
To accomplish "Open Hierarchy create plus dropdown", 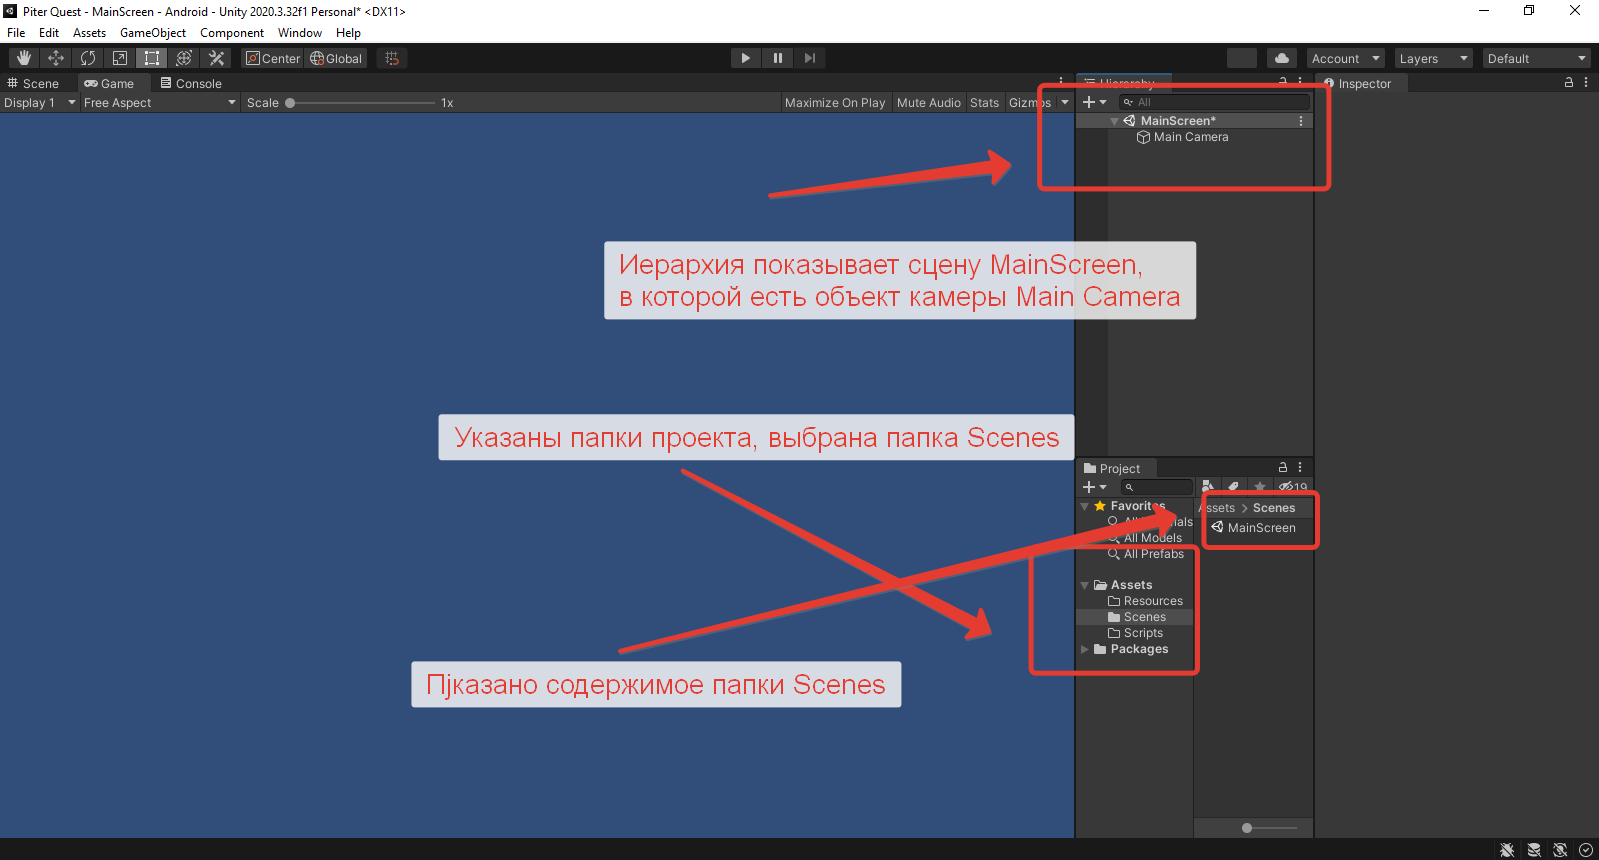I will 1095,102.
